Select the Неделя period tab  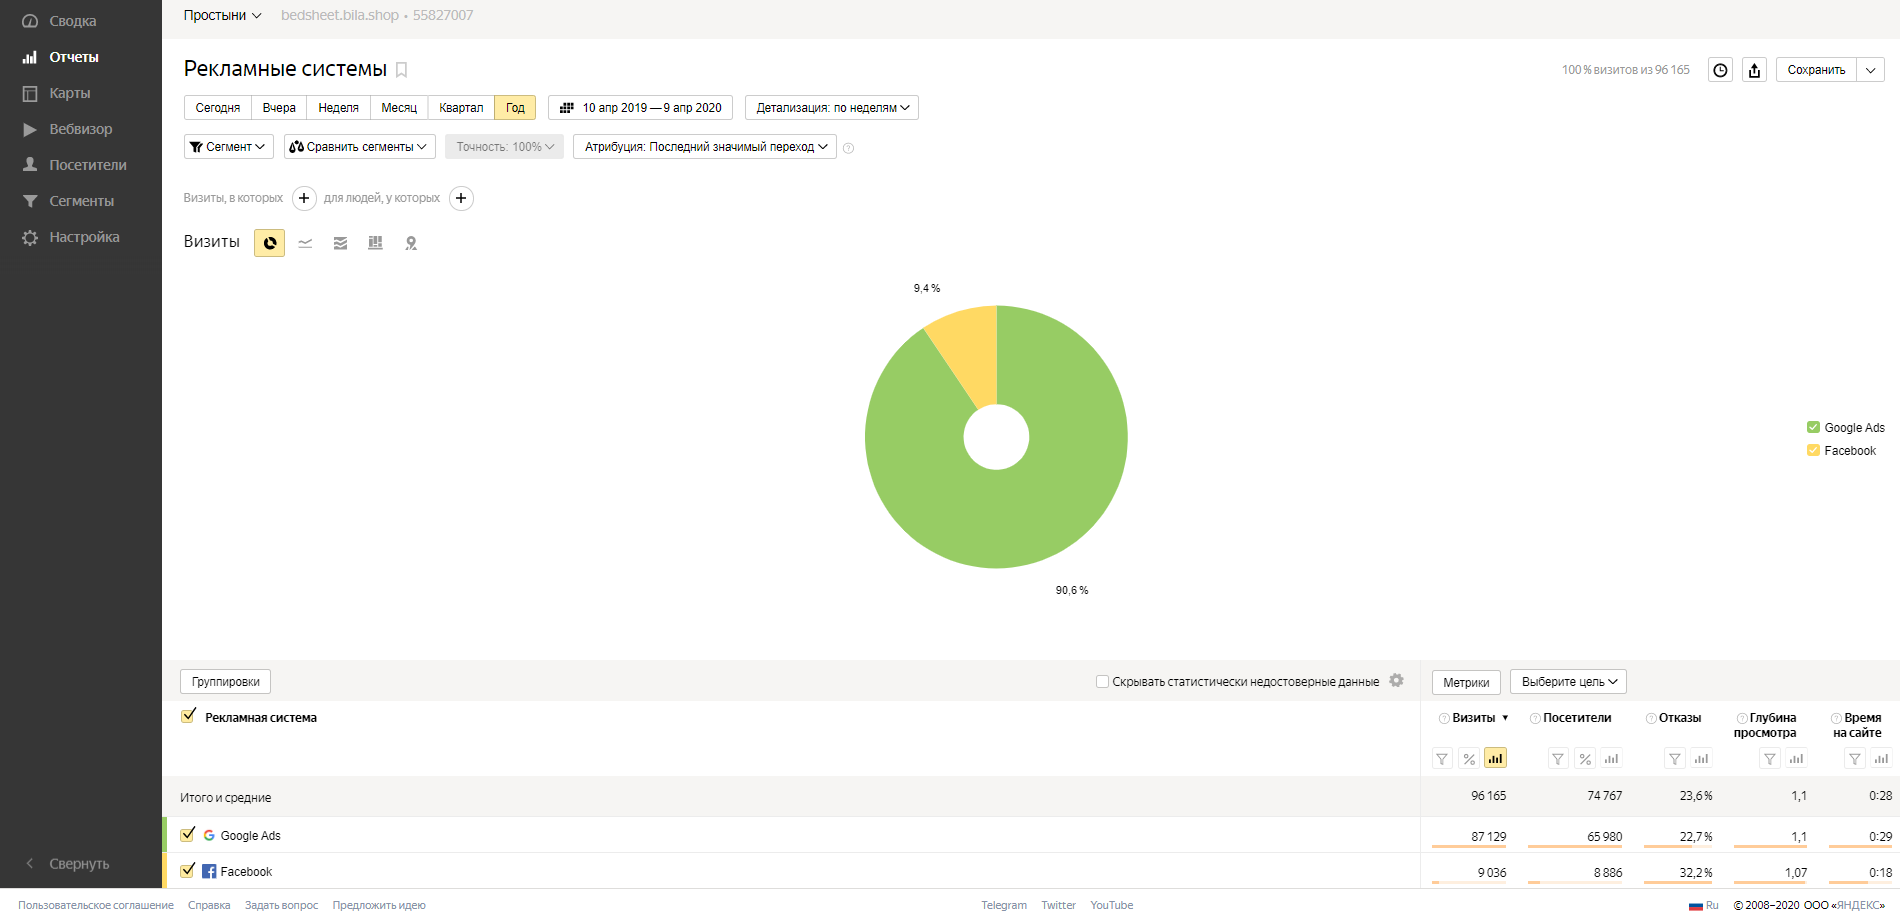[338, 107]
